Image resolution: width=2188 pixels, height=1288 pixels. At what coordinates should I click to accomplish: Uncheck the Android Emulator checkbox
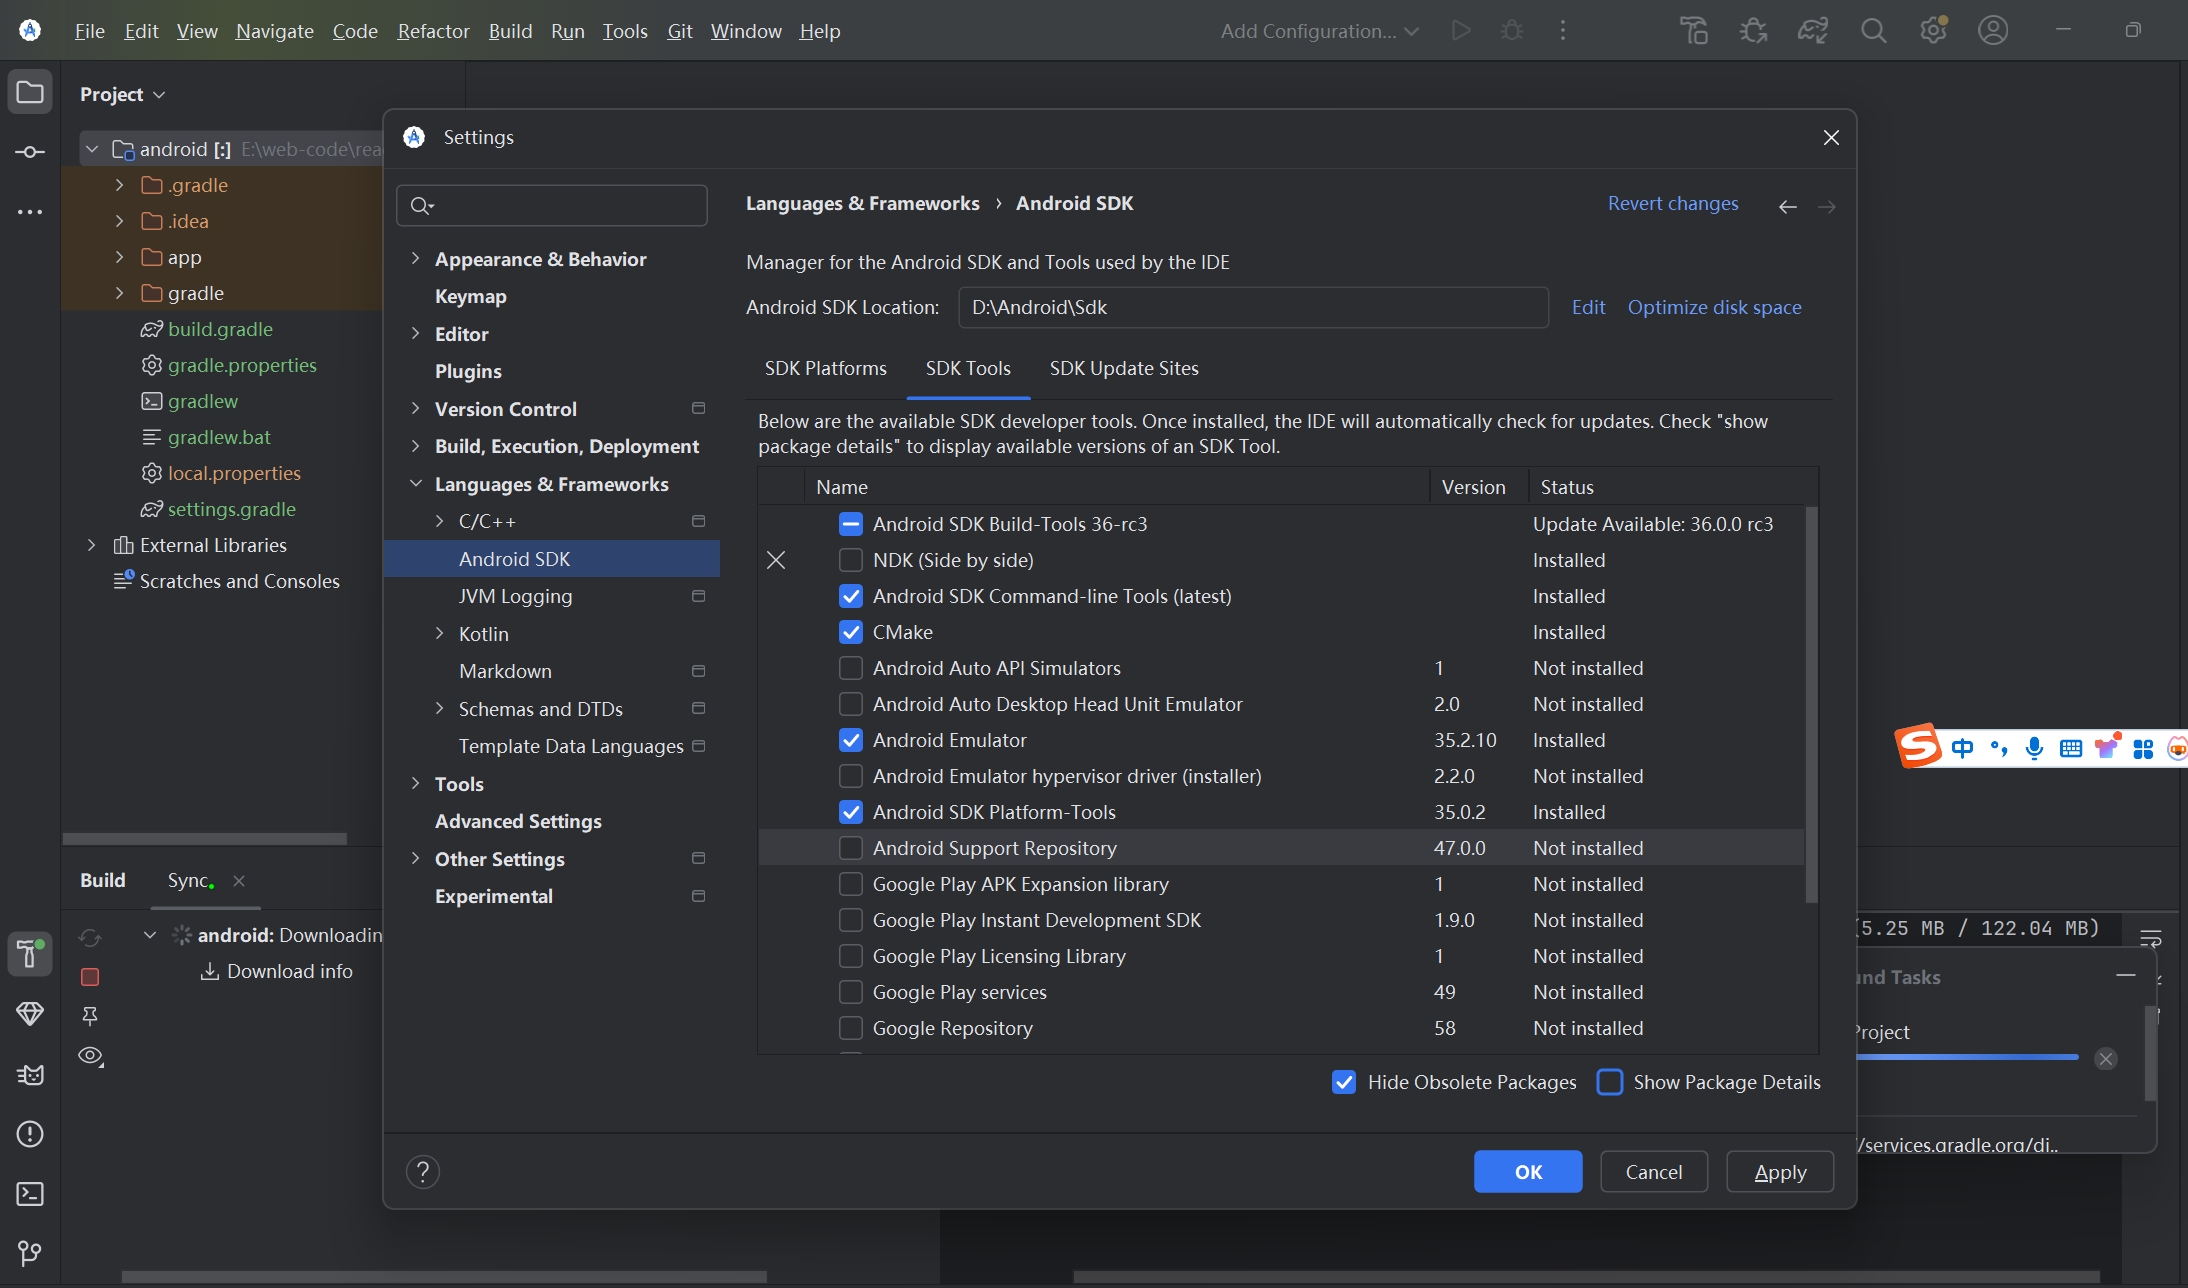coord(851,740)
